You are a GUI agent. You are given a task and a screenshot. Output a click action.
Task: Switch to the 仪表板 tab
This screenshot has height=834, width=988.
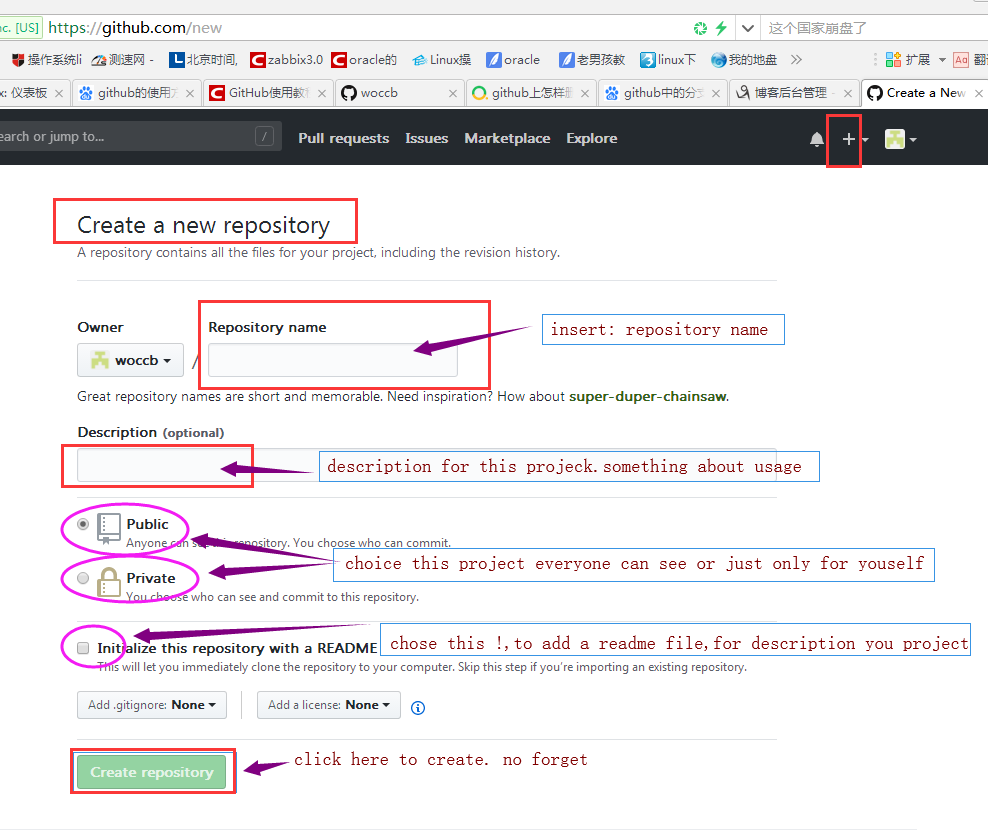pos(34,93)
